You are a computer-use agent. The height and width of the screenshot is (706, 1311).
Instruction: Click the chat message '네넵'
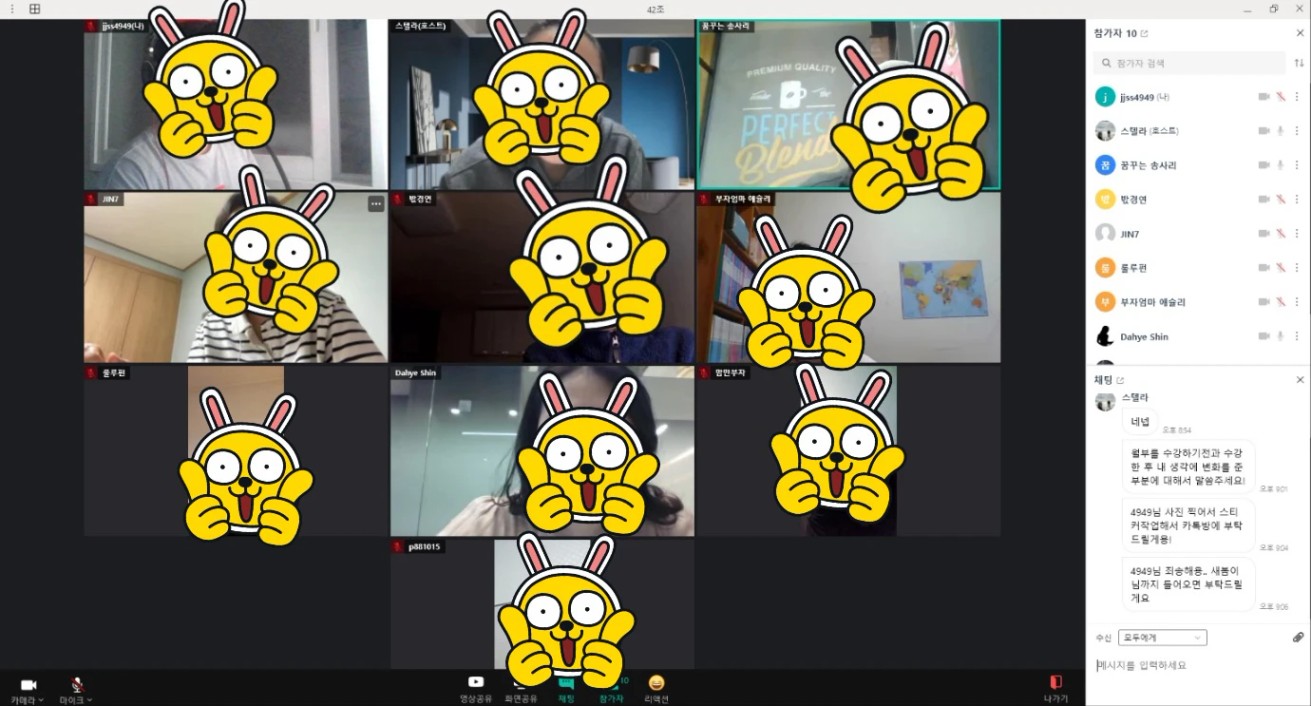(x=1140, y=421)
